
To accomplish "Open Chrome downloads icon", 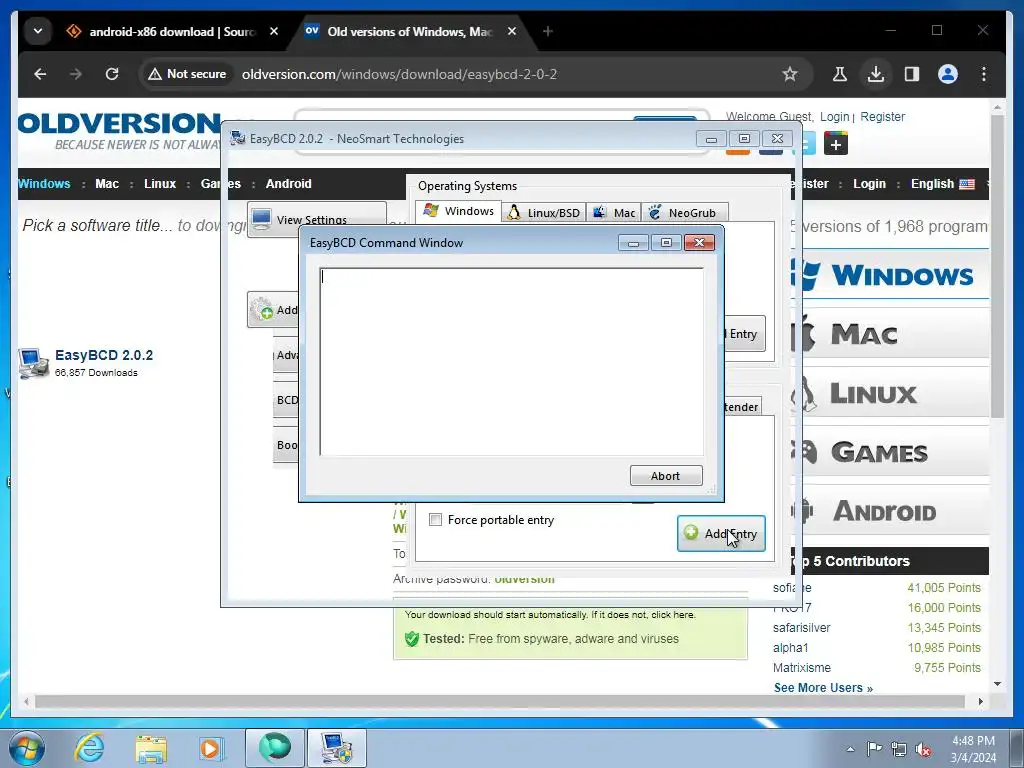I will (876, 74).
